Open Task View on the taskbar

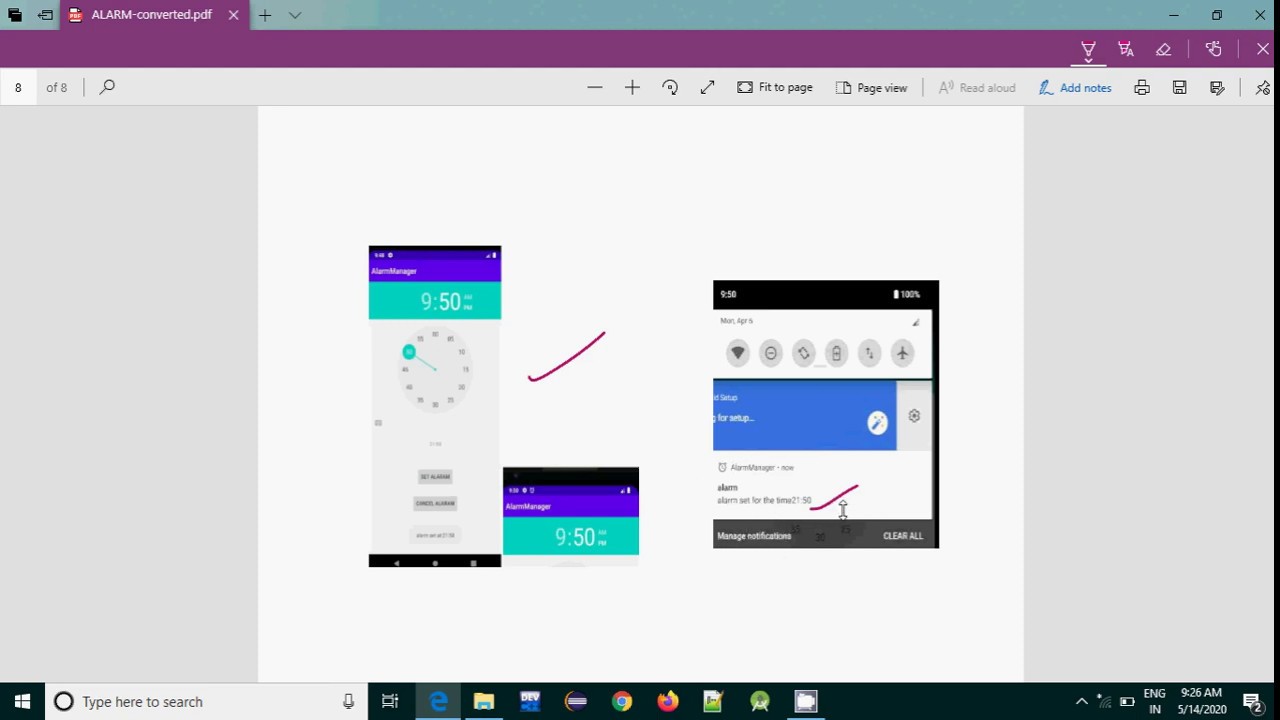coord(390,702)
